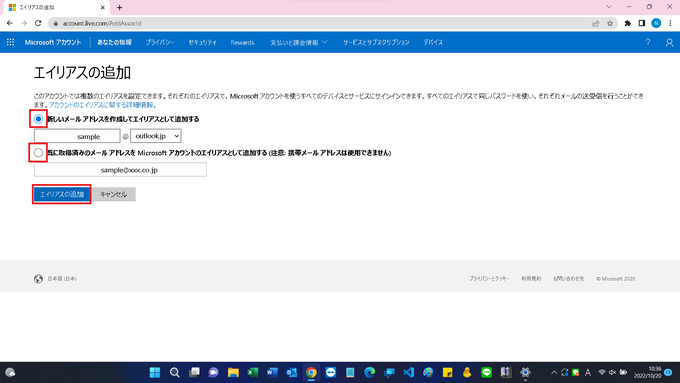Open the Chrome tab search dropdown arrow
Viewport: 680px width, 383px height.
609,7
